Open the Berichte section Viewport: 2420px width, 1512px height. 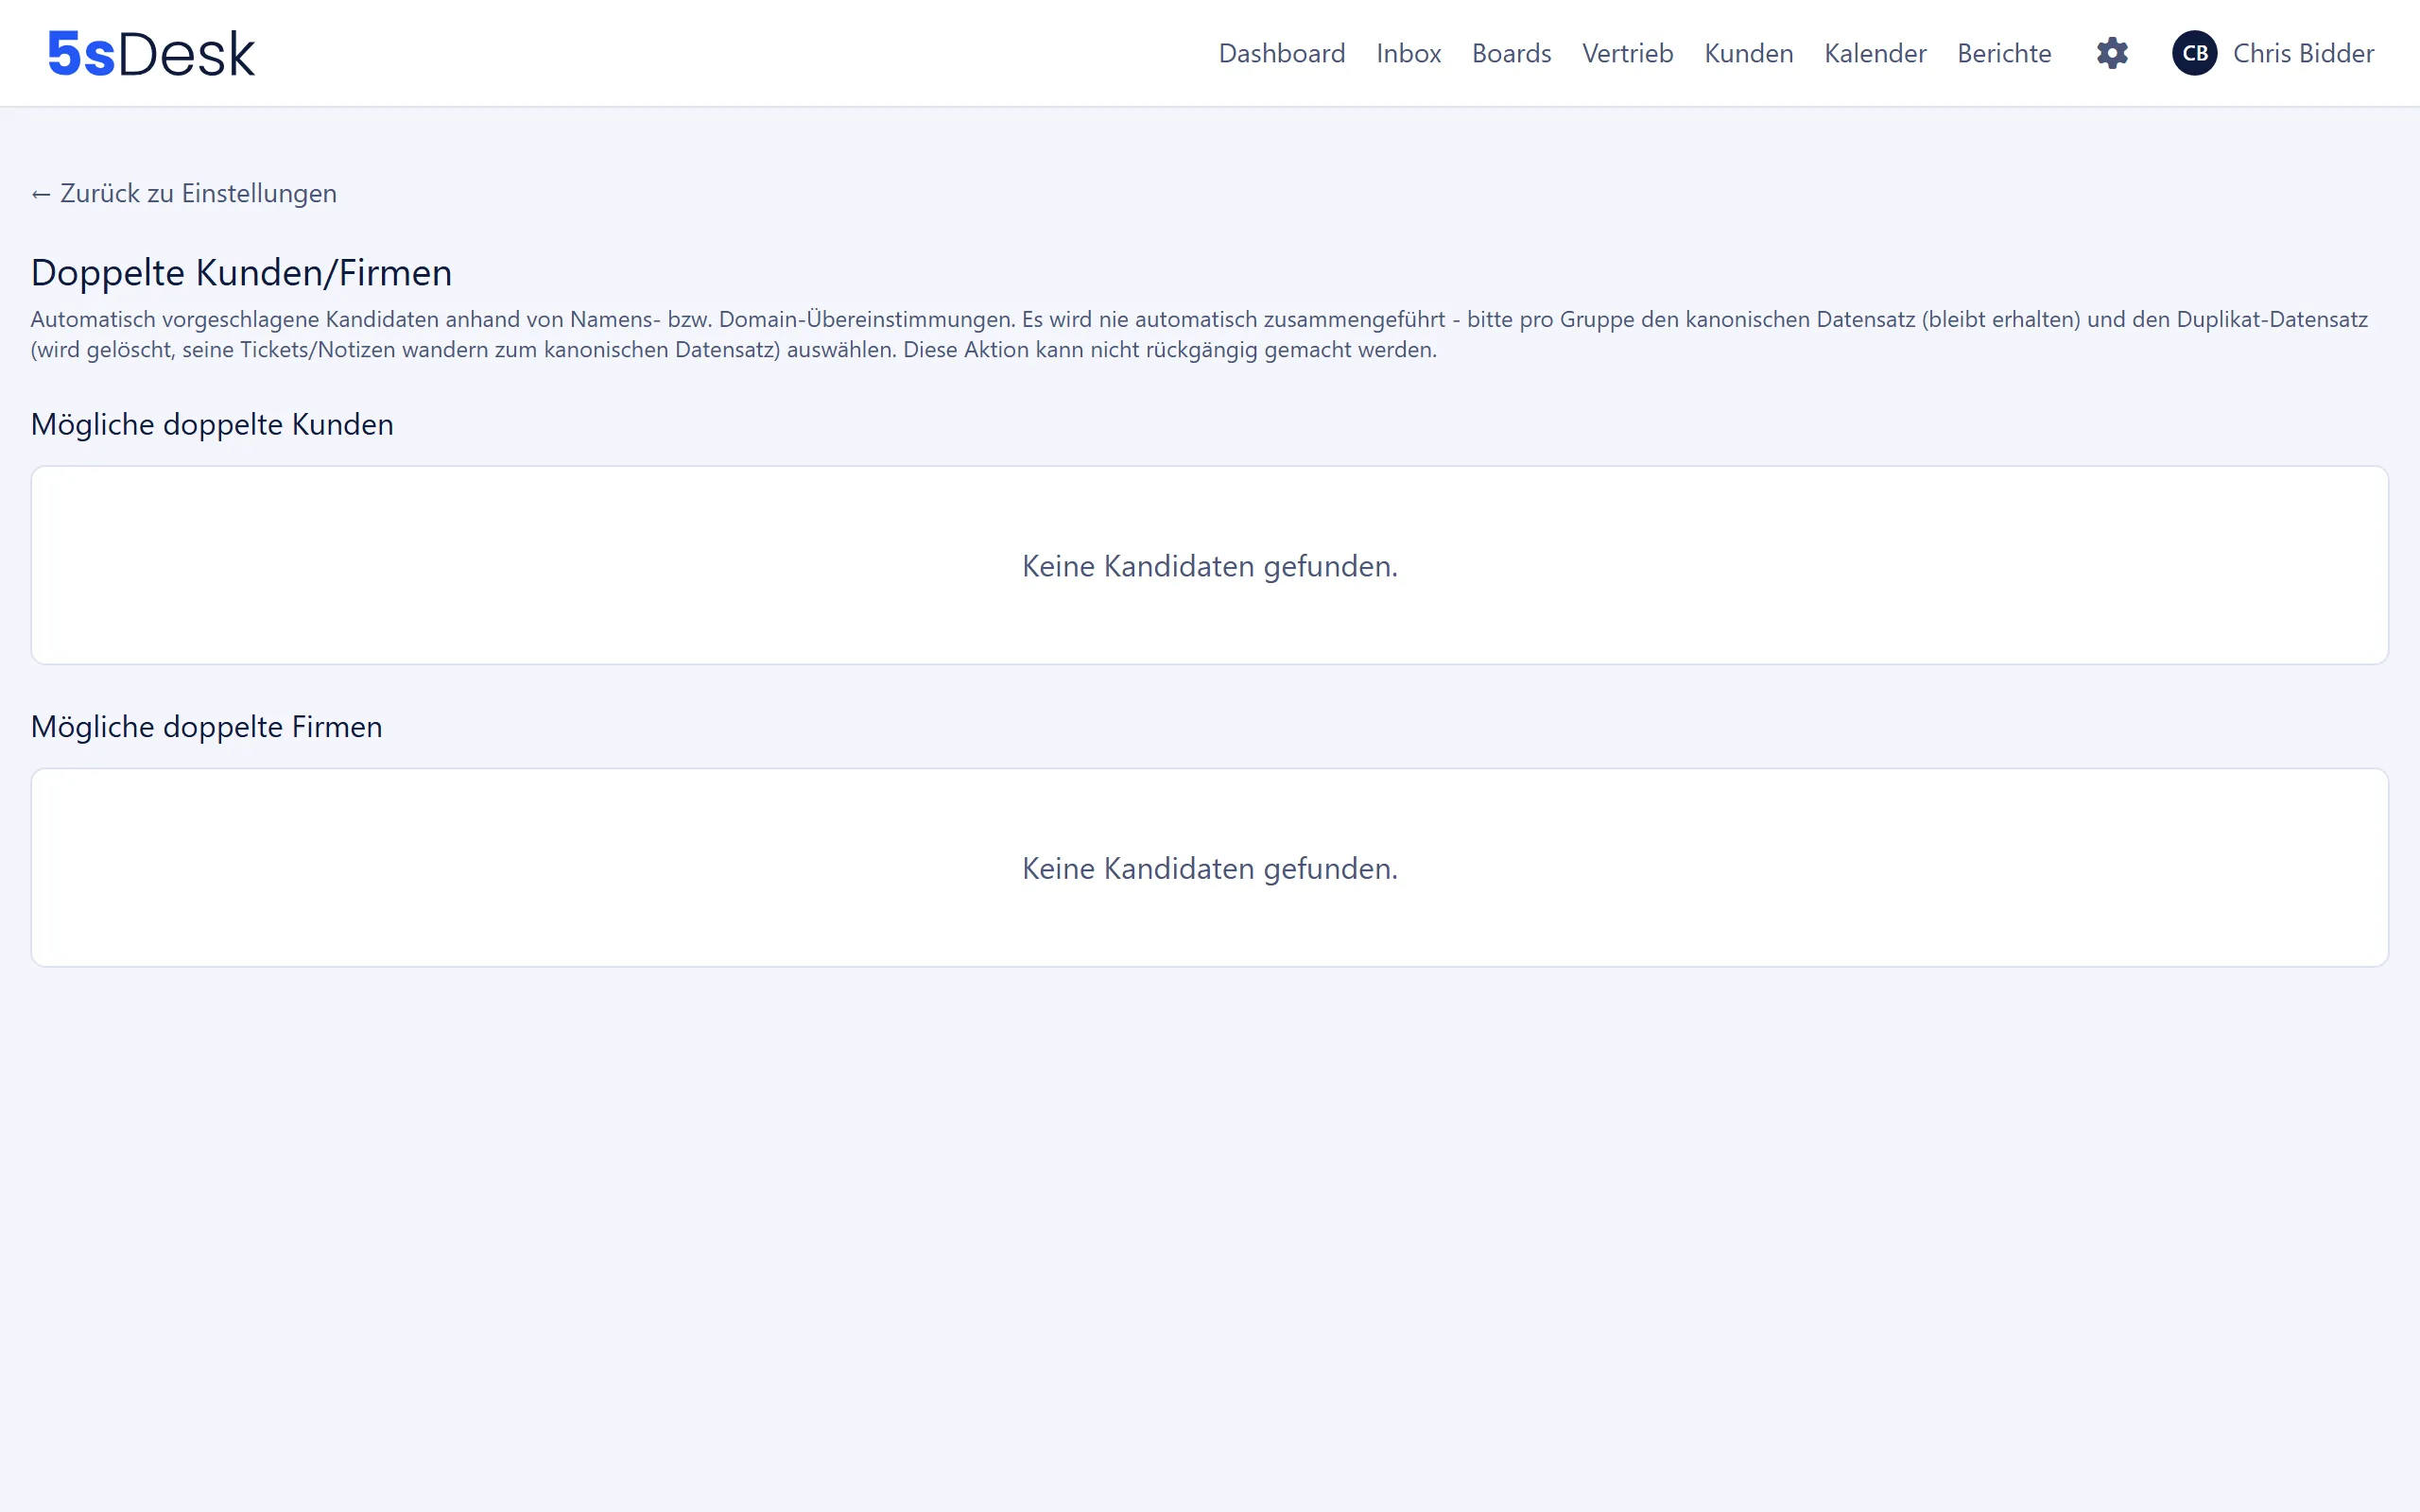click(2004, 53)
